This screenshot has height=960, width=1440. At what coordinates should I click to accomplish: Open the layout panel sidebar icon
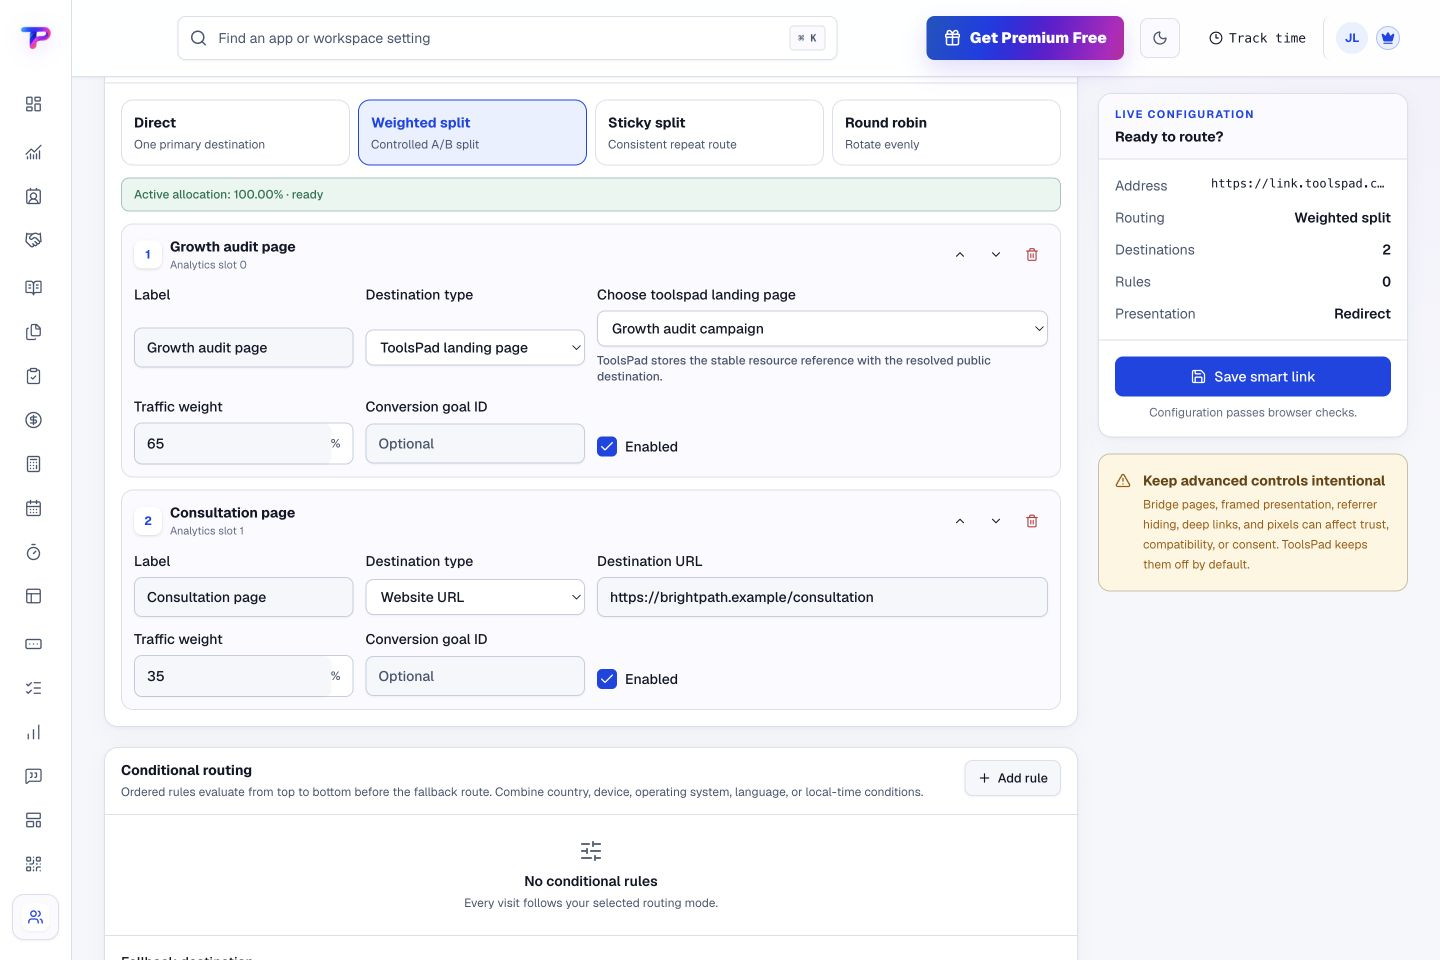pos(33,596)
